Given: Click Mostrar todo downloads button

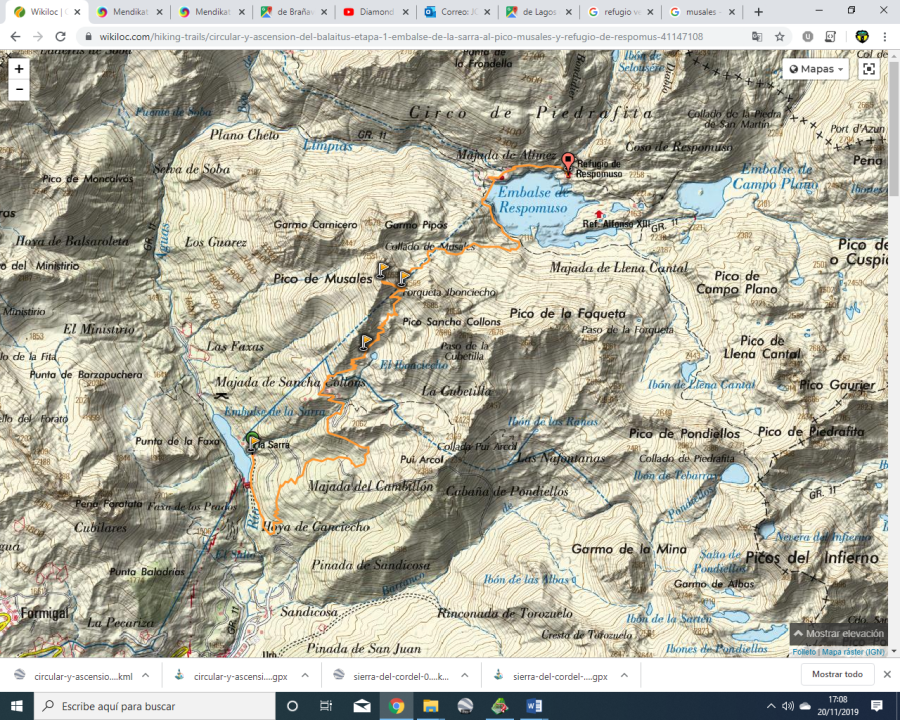Looking at the screenshot, I should click(836, 675).
